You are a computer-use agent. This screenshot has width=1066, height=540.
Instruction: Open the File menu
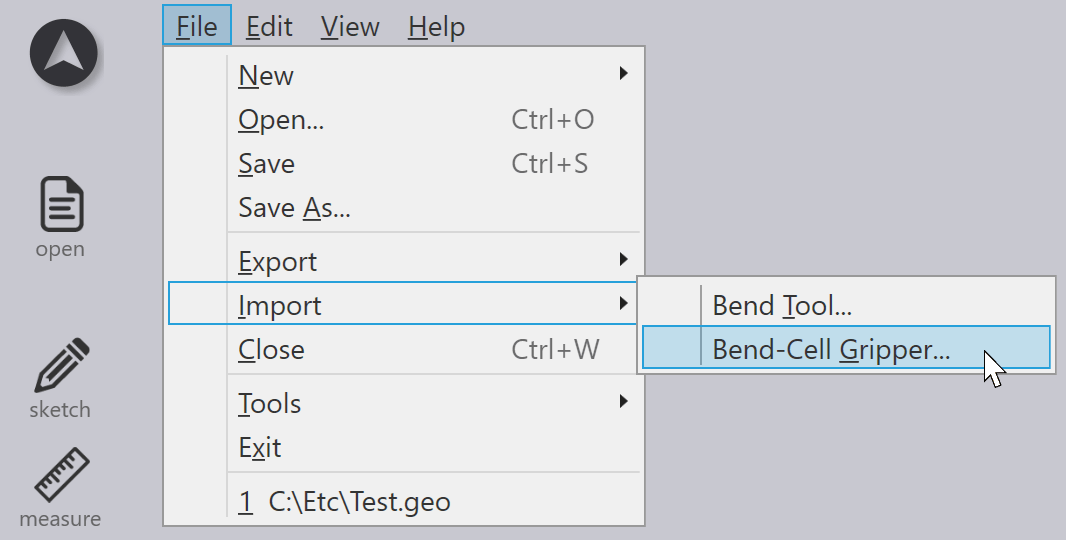click(197, 26)
